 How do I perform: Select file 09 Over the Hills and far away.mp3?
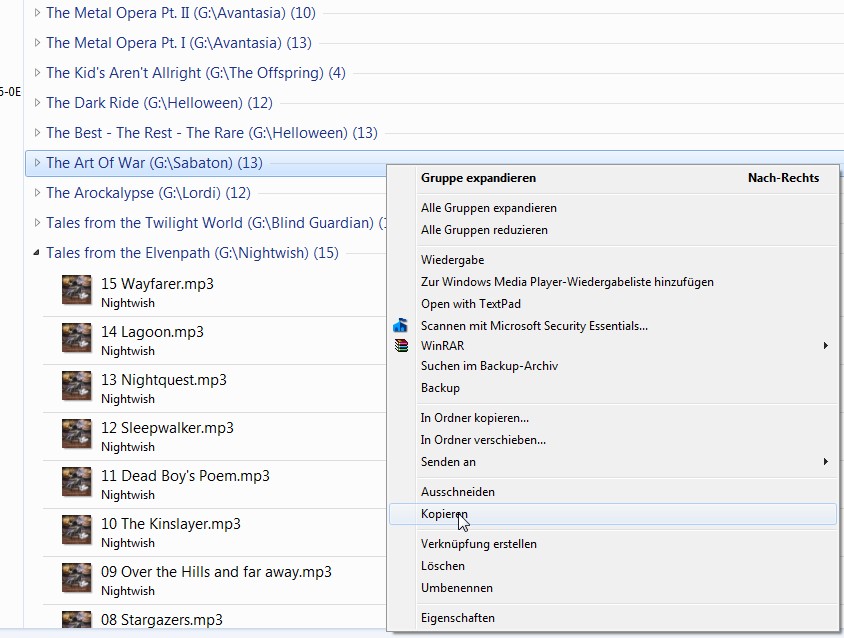click(216, 571)
